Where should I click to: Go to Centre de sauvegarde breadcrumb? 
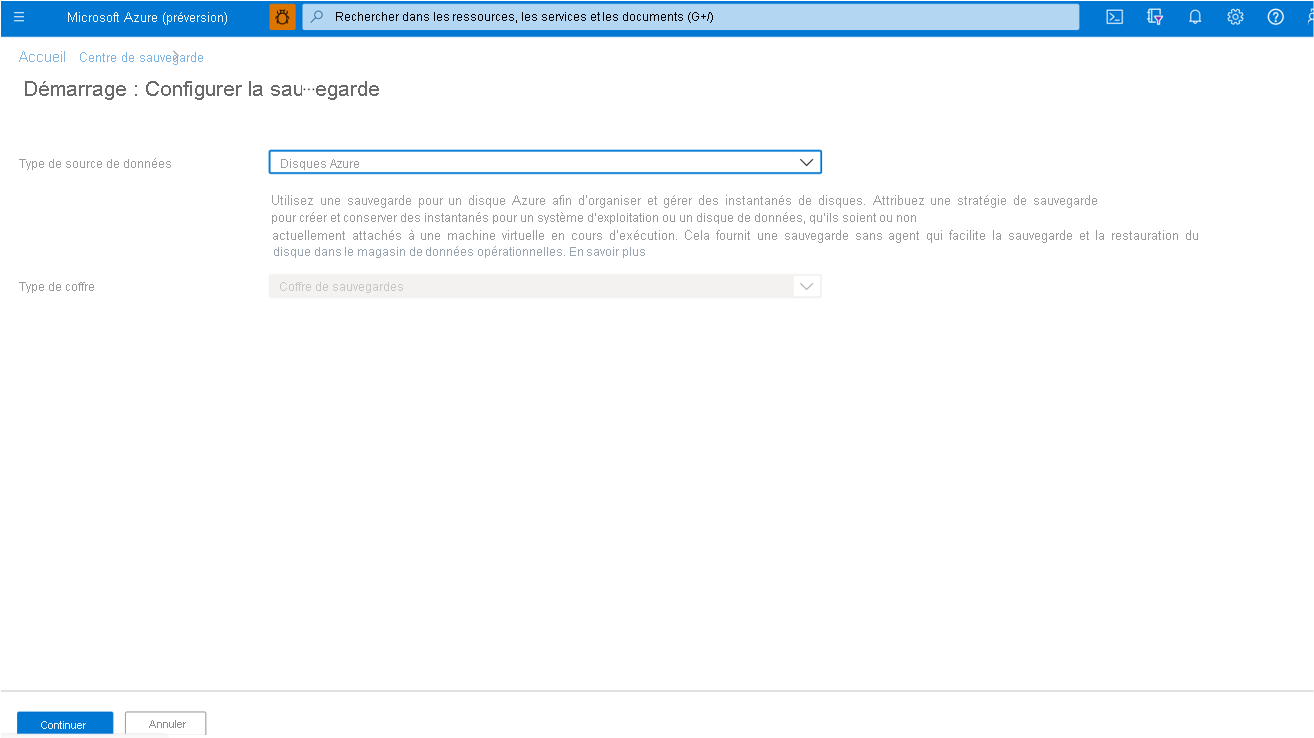(x=141, y=58)
